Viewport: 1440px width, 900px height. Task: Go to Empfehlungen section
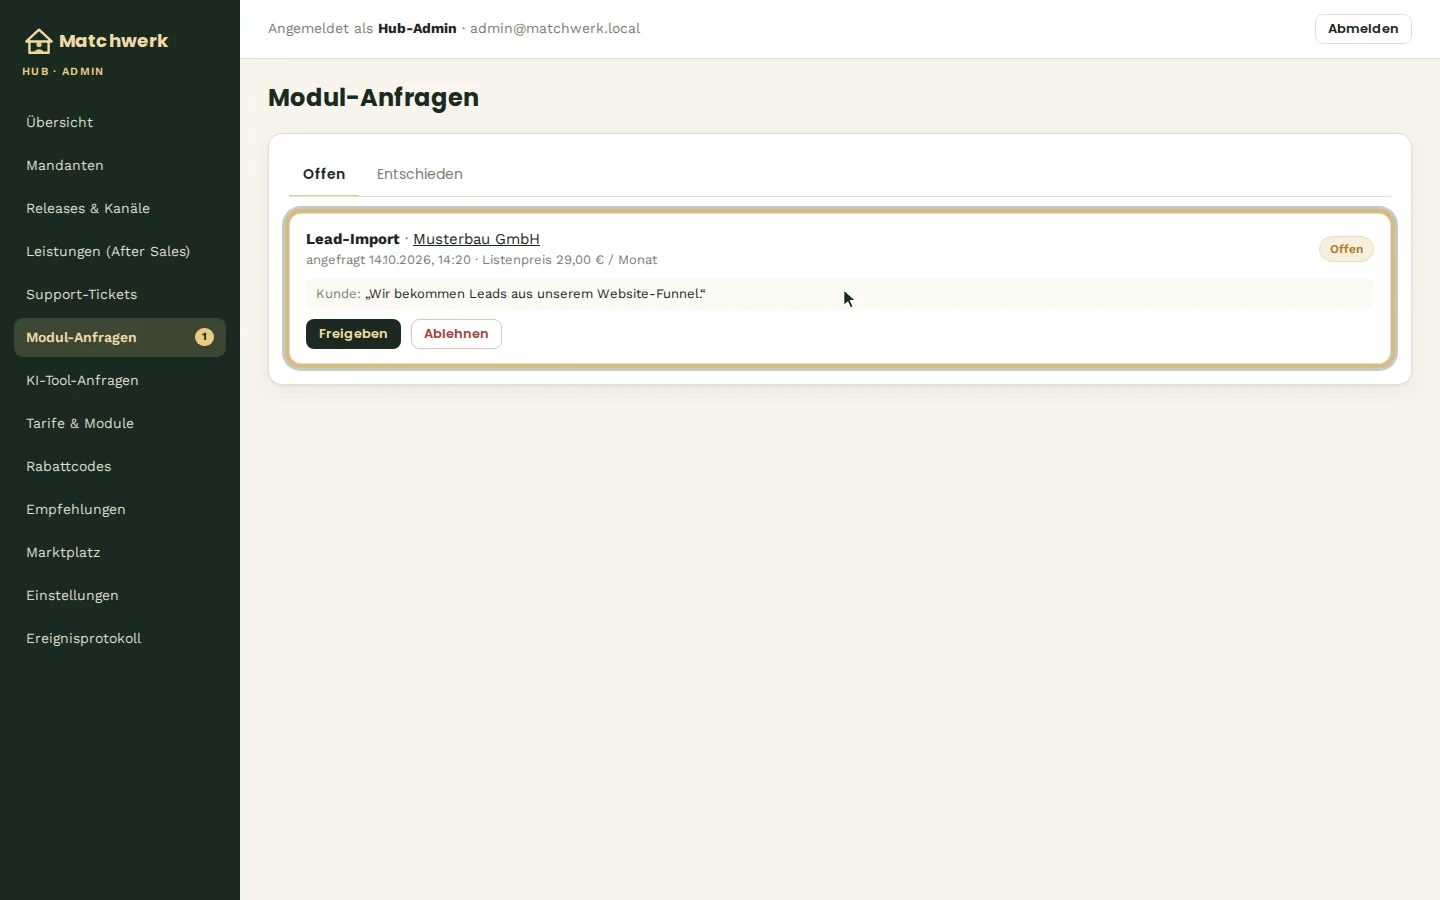[x=120, y=509]
